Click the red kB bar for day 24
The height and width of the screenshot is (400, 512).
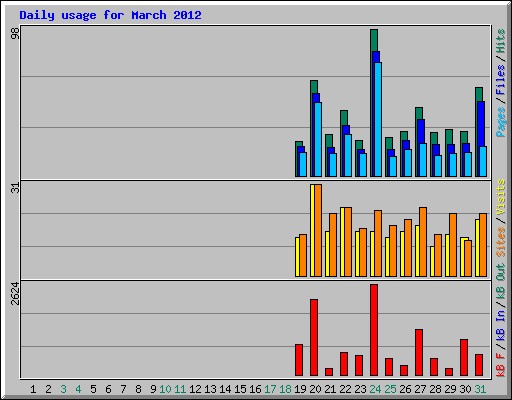[x=374, y=330]
